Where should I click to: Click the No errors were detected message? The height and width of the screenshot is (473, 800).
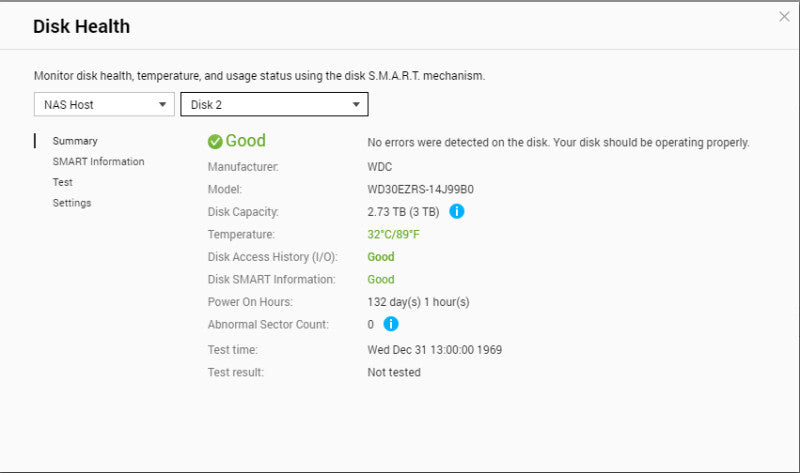pyautogui.click(x=558, y=142)
